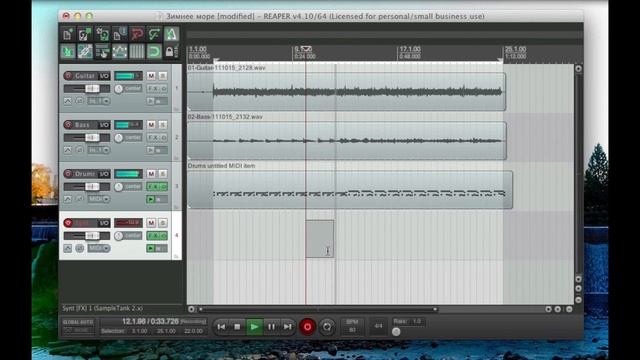Open the green FX button on fourth track

point(154,236)
